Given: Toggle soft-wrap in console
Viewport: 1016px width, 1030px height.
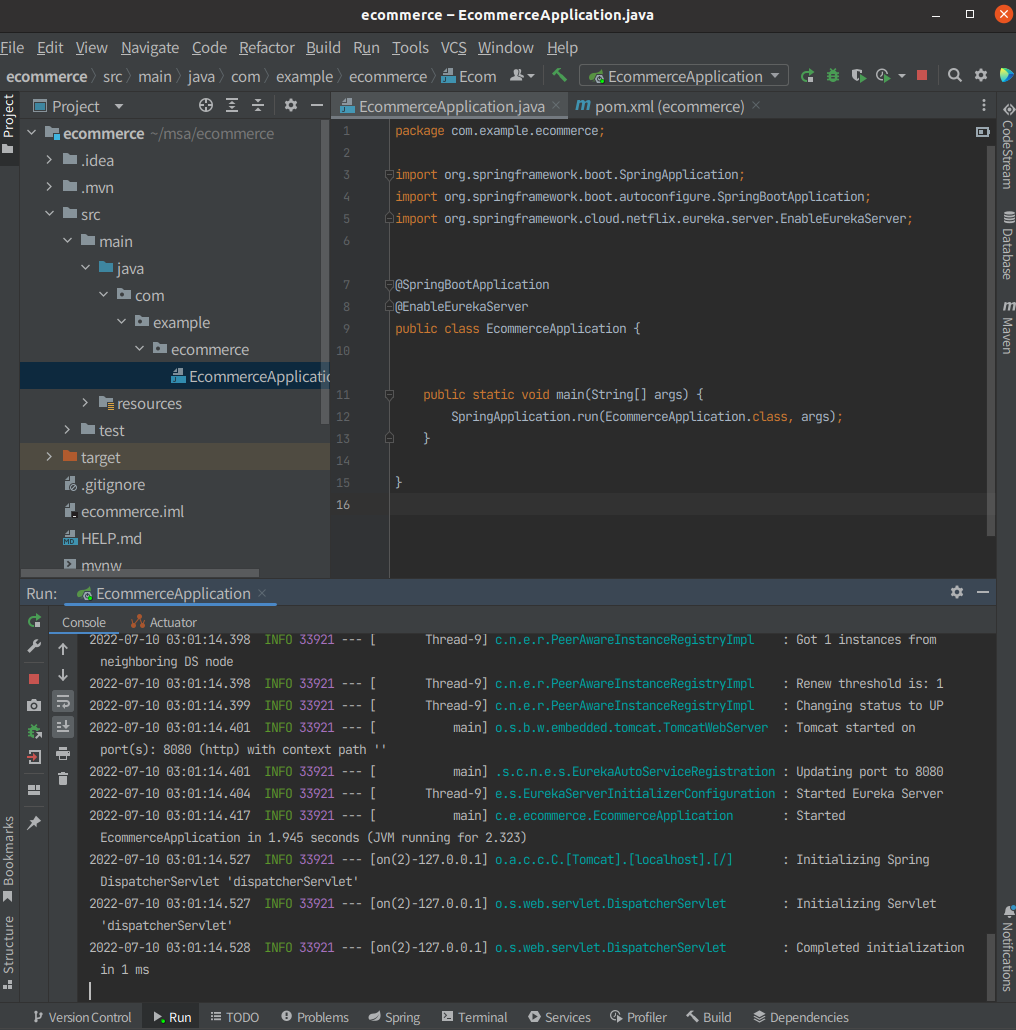Looking at the screenshot, I should coord(63,700).
